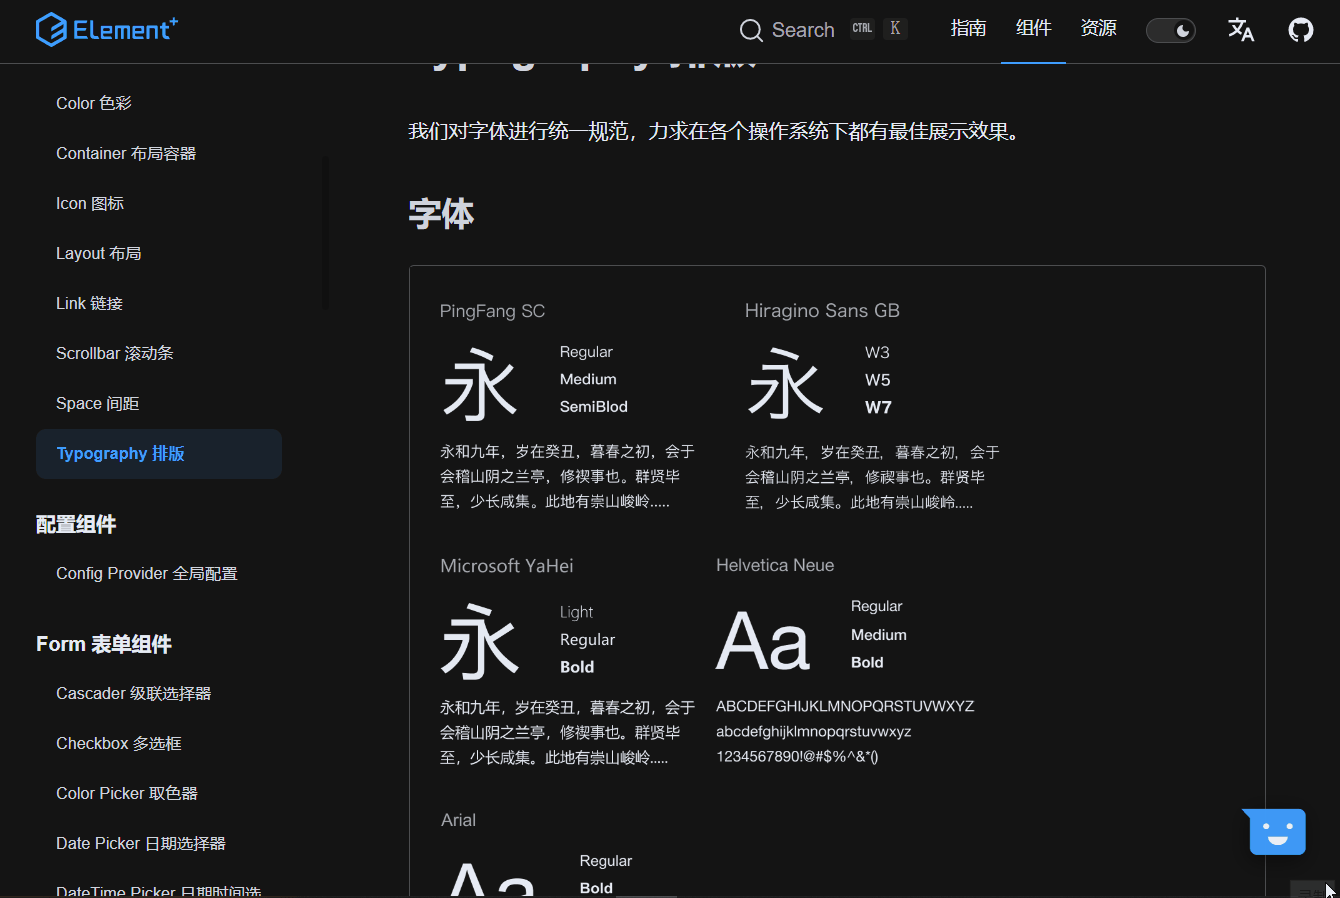Open the GitHub repository icon
Image resolution: width=1340 pixels, height=898 pixels.
point(1301,30)
